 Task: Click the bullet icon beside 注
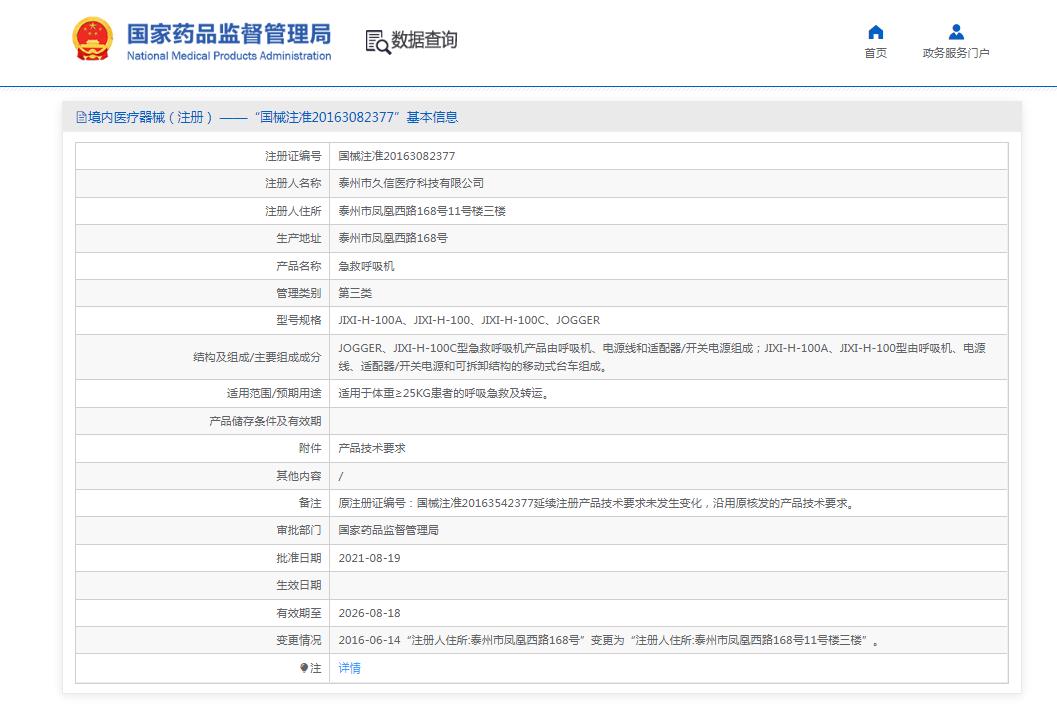(304, 668)
